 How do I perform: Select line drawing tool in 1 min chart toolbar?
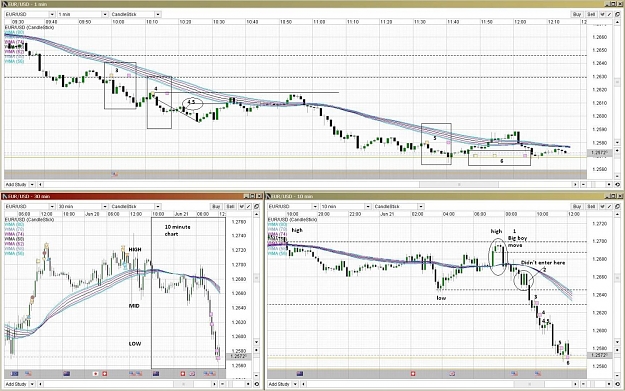click(x=609, y=14)
